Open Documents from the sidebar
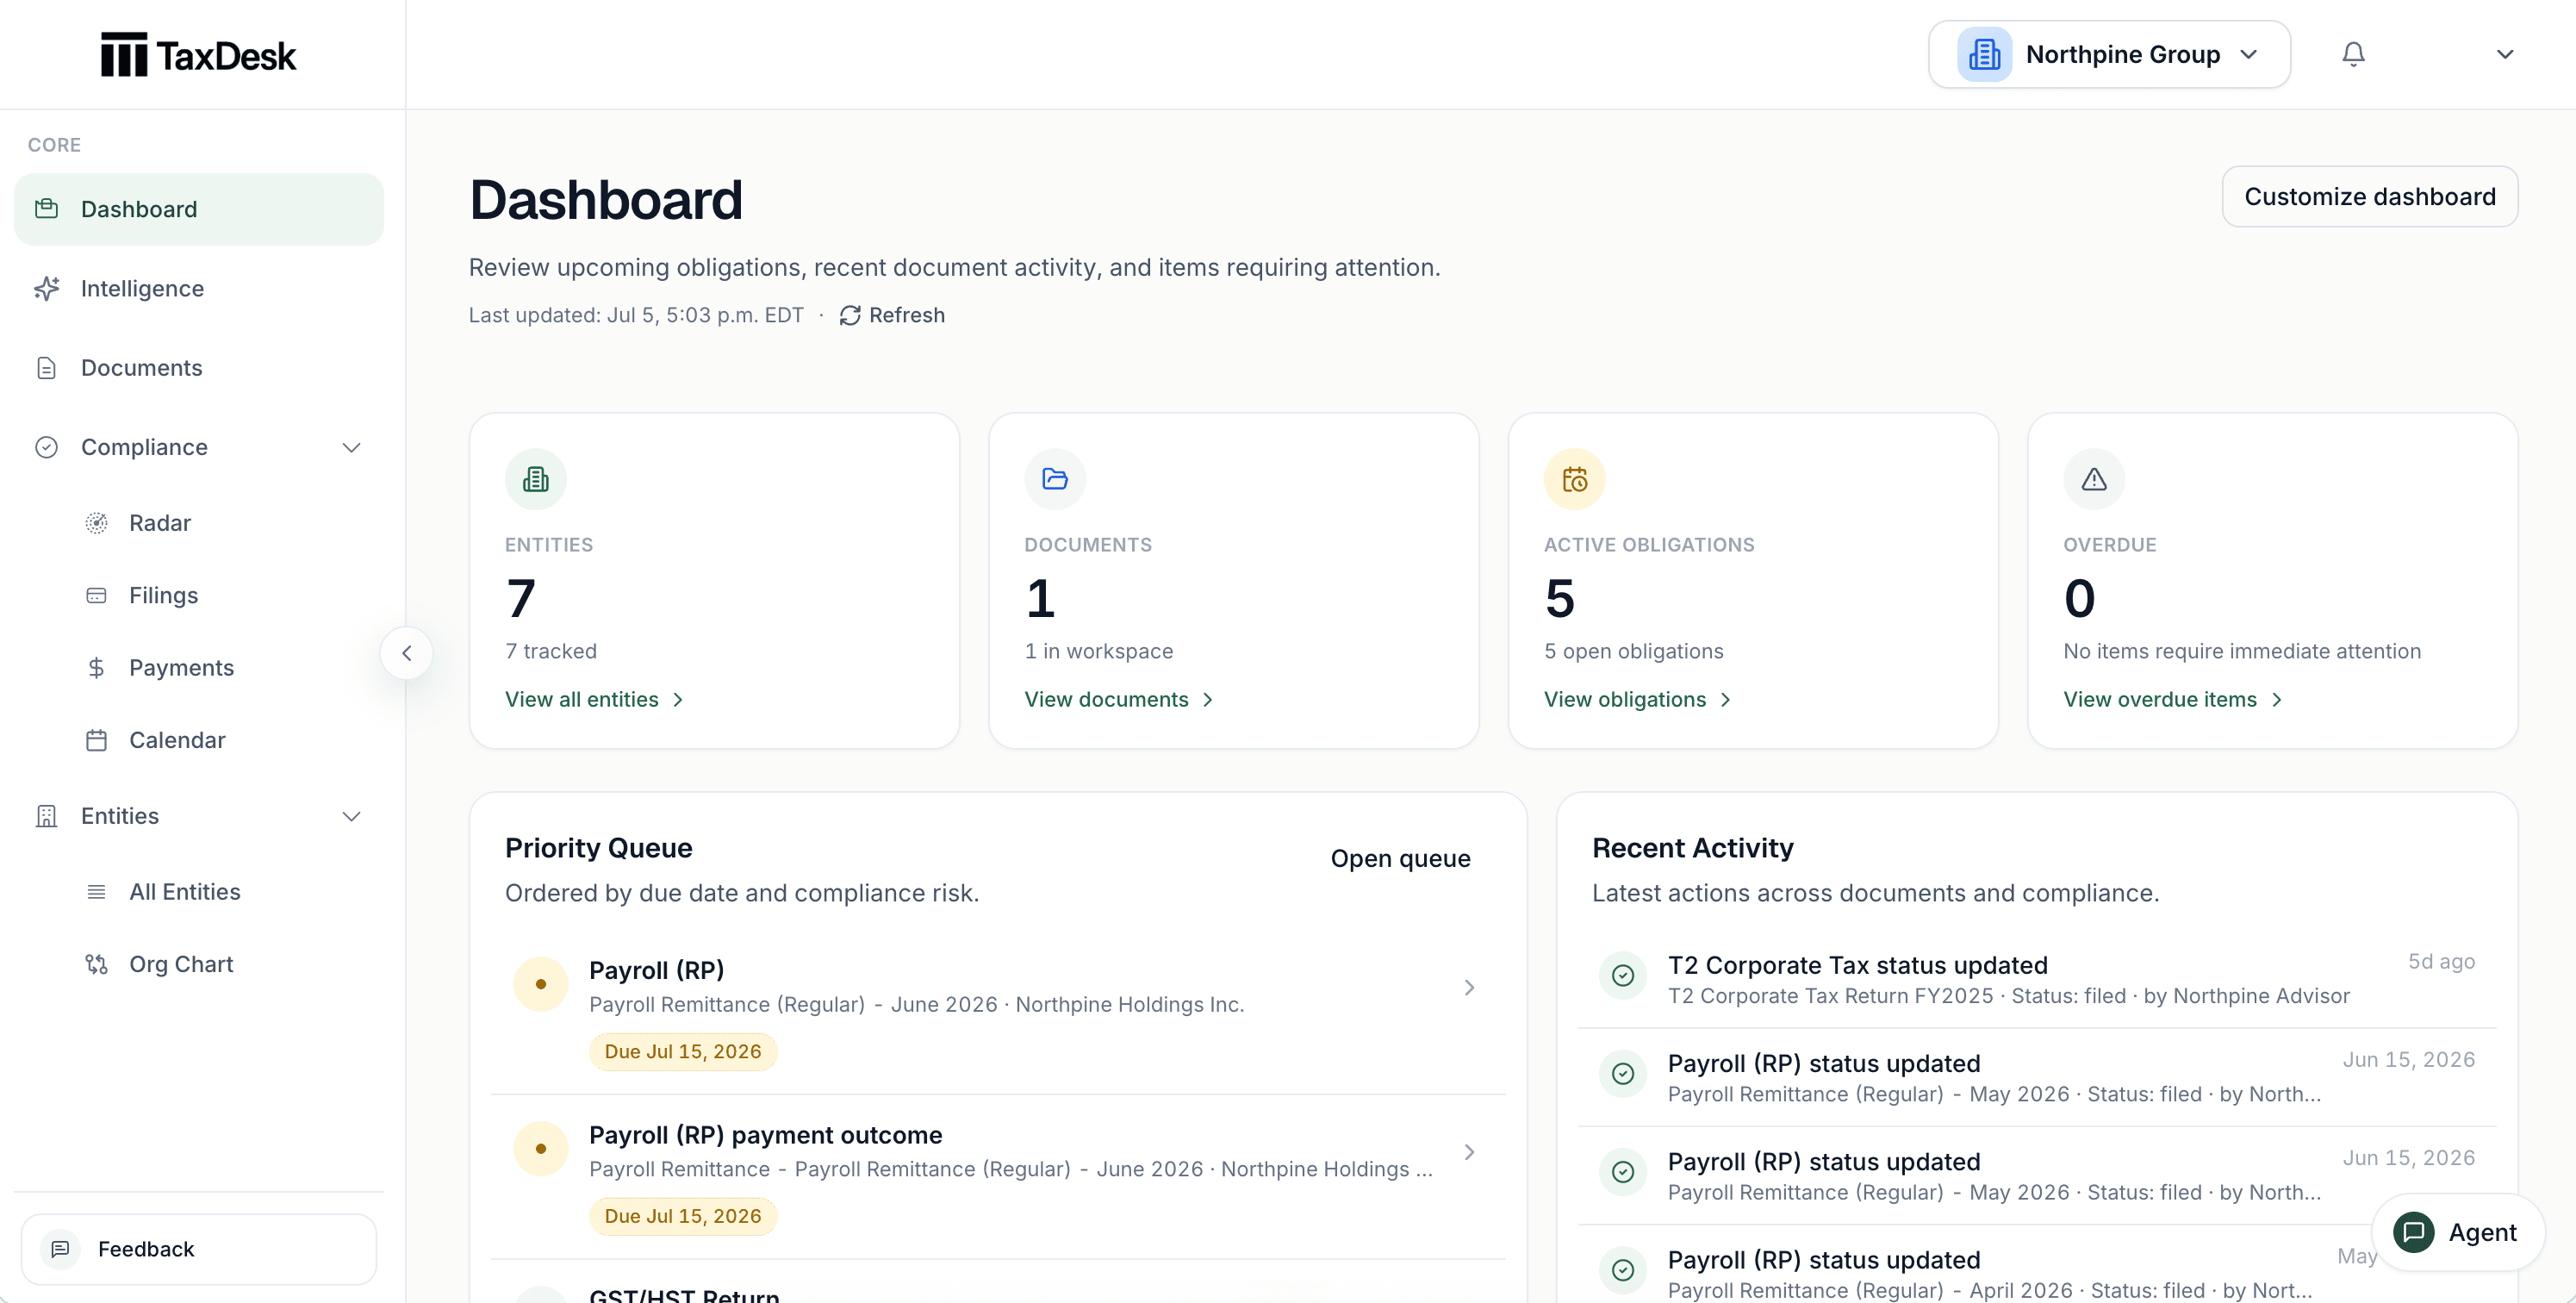The width and height of the screenshot is (2576, 1303). coord(199,368)
